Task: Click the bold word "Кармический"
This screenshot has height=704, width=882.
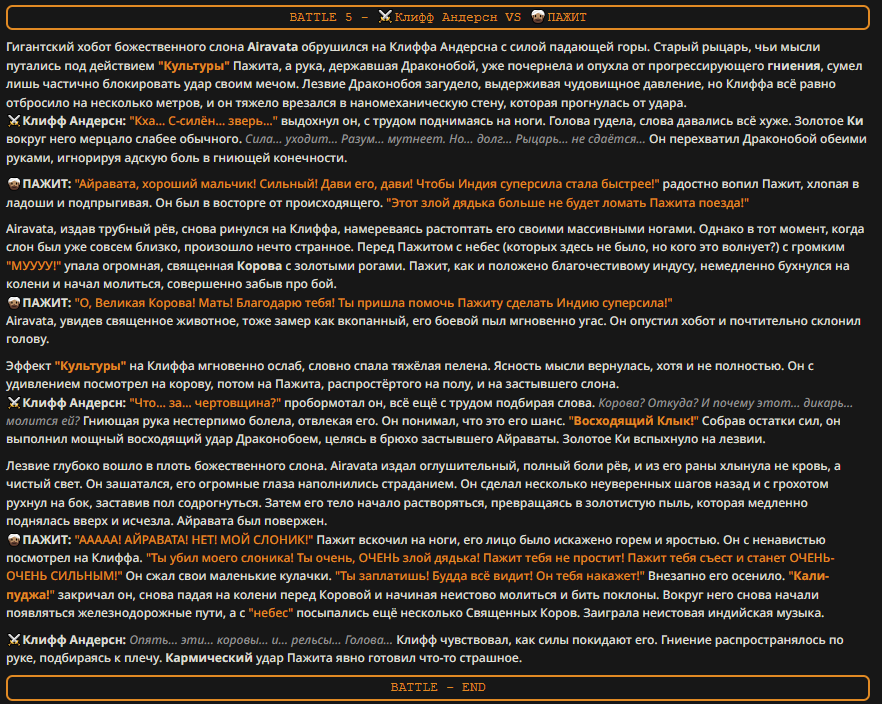Action: 209,658
